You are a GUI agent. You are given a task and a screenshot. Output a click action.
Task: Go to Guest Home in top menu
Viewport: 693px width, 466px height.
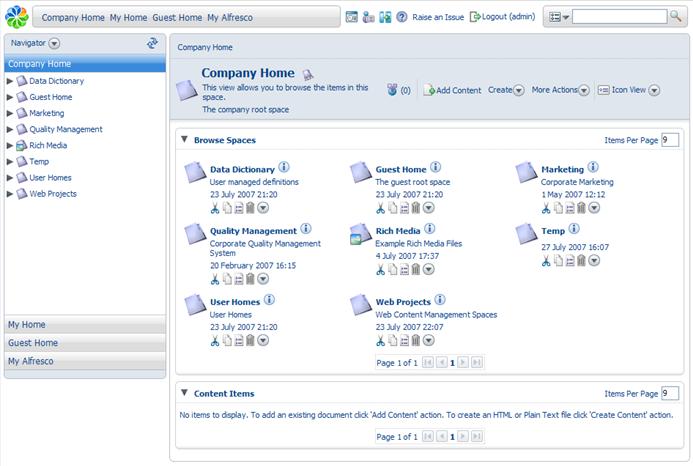pos(177,18)
